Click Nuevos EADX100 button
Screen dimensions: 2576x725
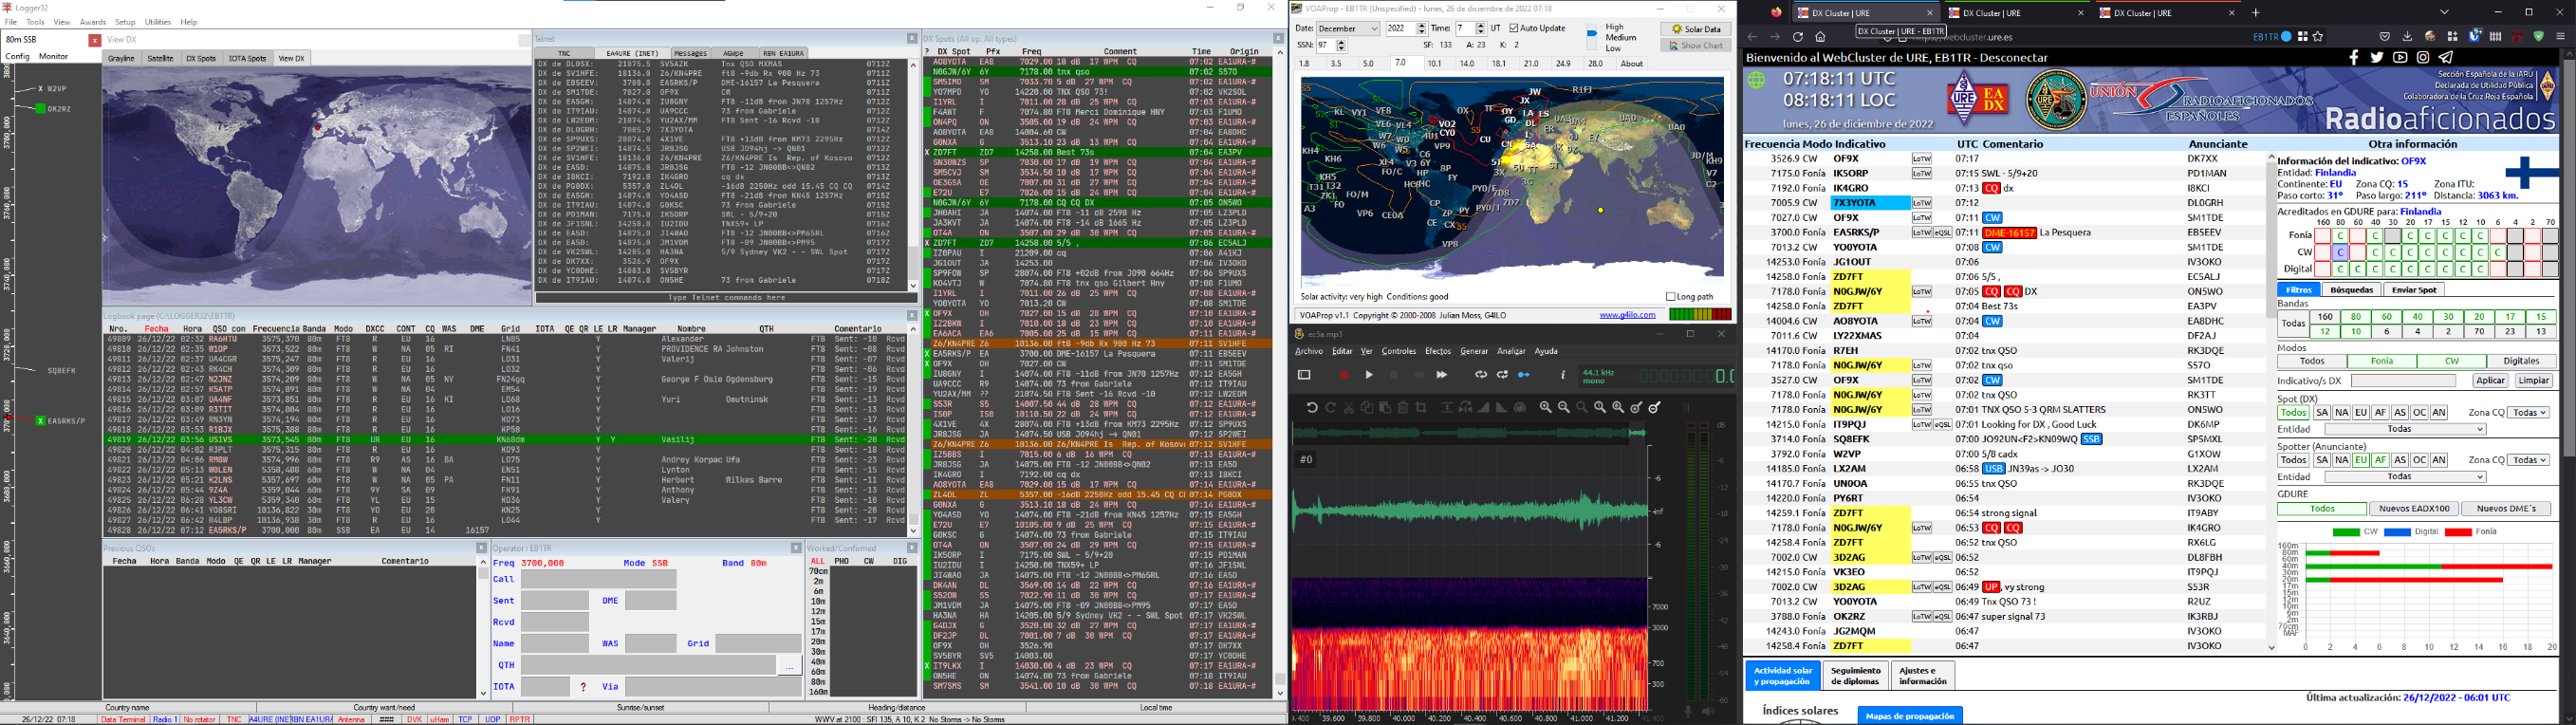point(2414,509)
